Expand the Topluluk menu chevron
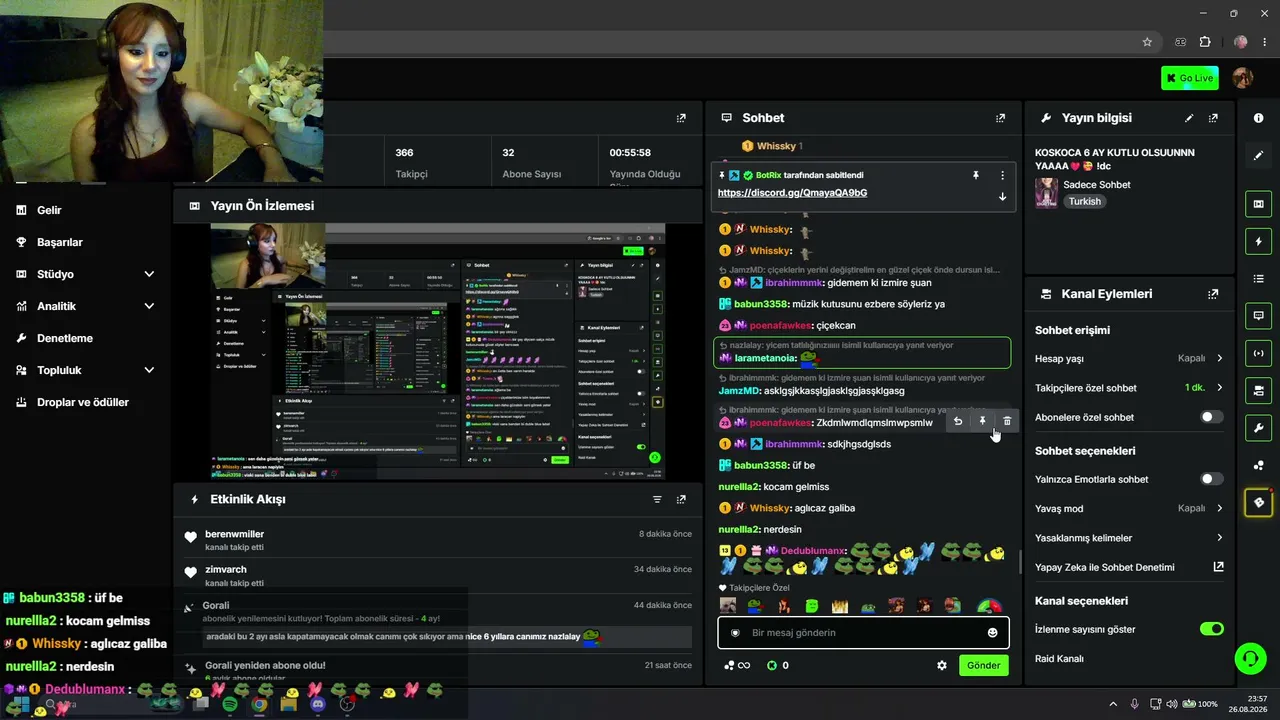The width and height of the screenshot is (1280, 720). (x=149, y=370)
